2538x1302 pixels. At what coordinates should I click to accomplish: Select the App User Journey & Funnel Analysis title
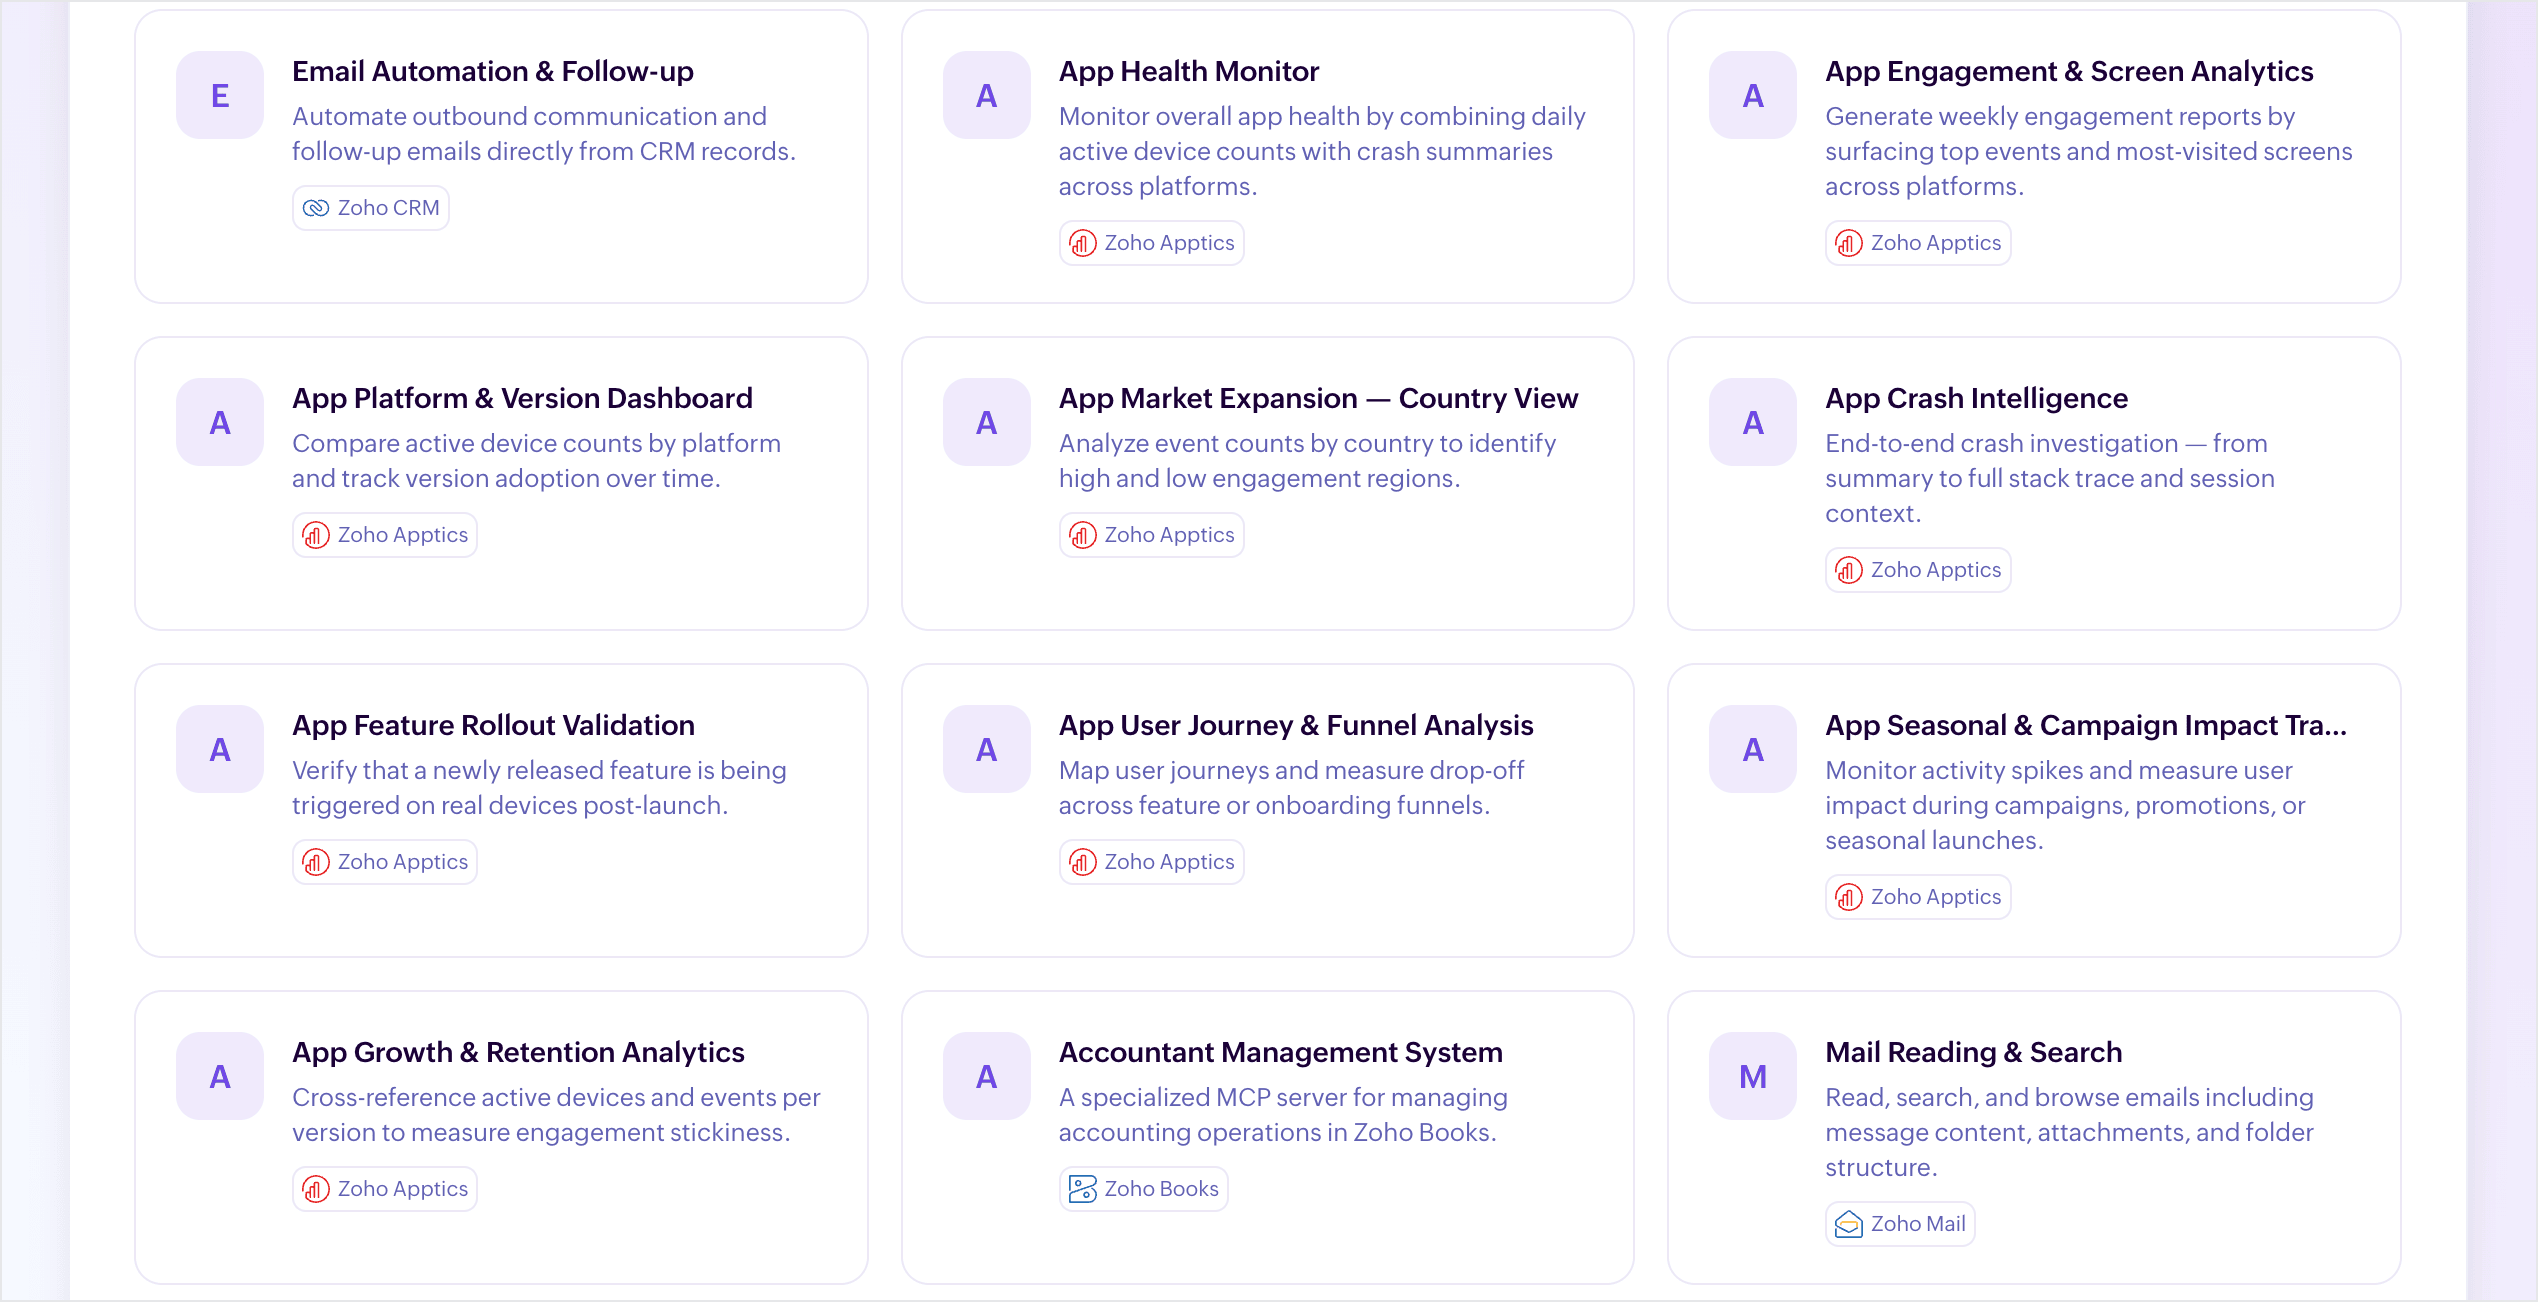tap(1295, 725)
